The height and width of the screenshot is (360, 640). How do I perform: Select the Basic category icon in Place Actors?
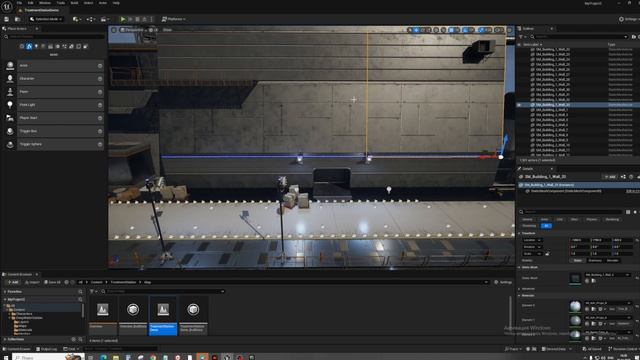(x=29, y=47)
